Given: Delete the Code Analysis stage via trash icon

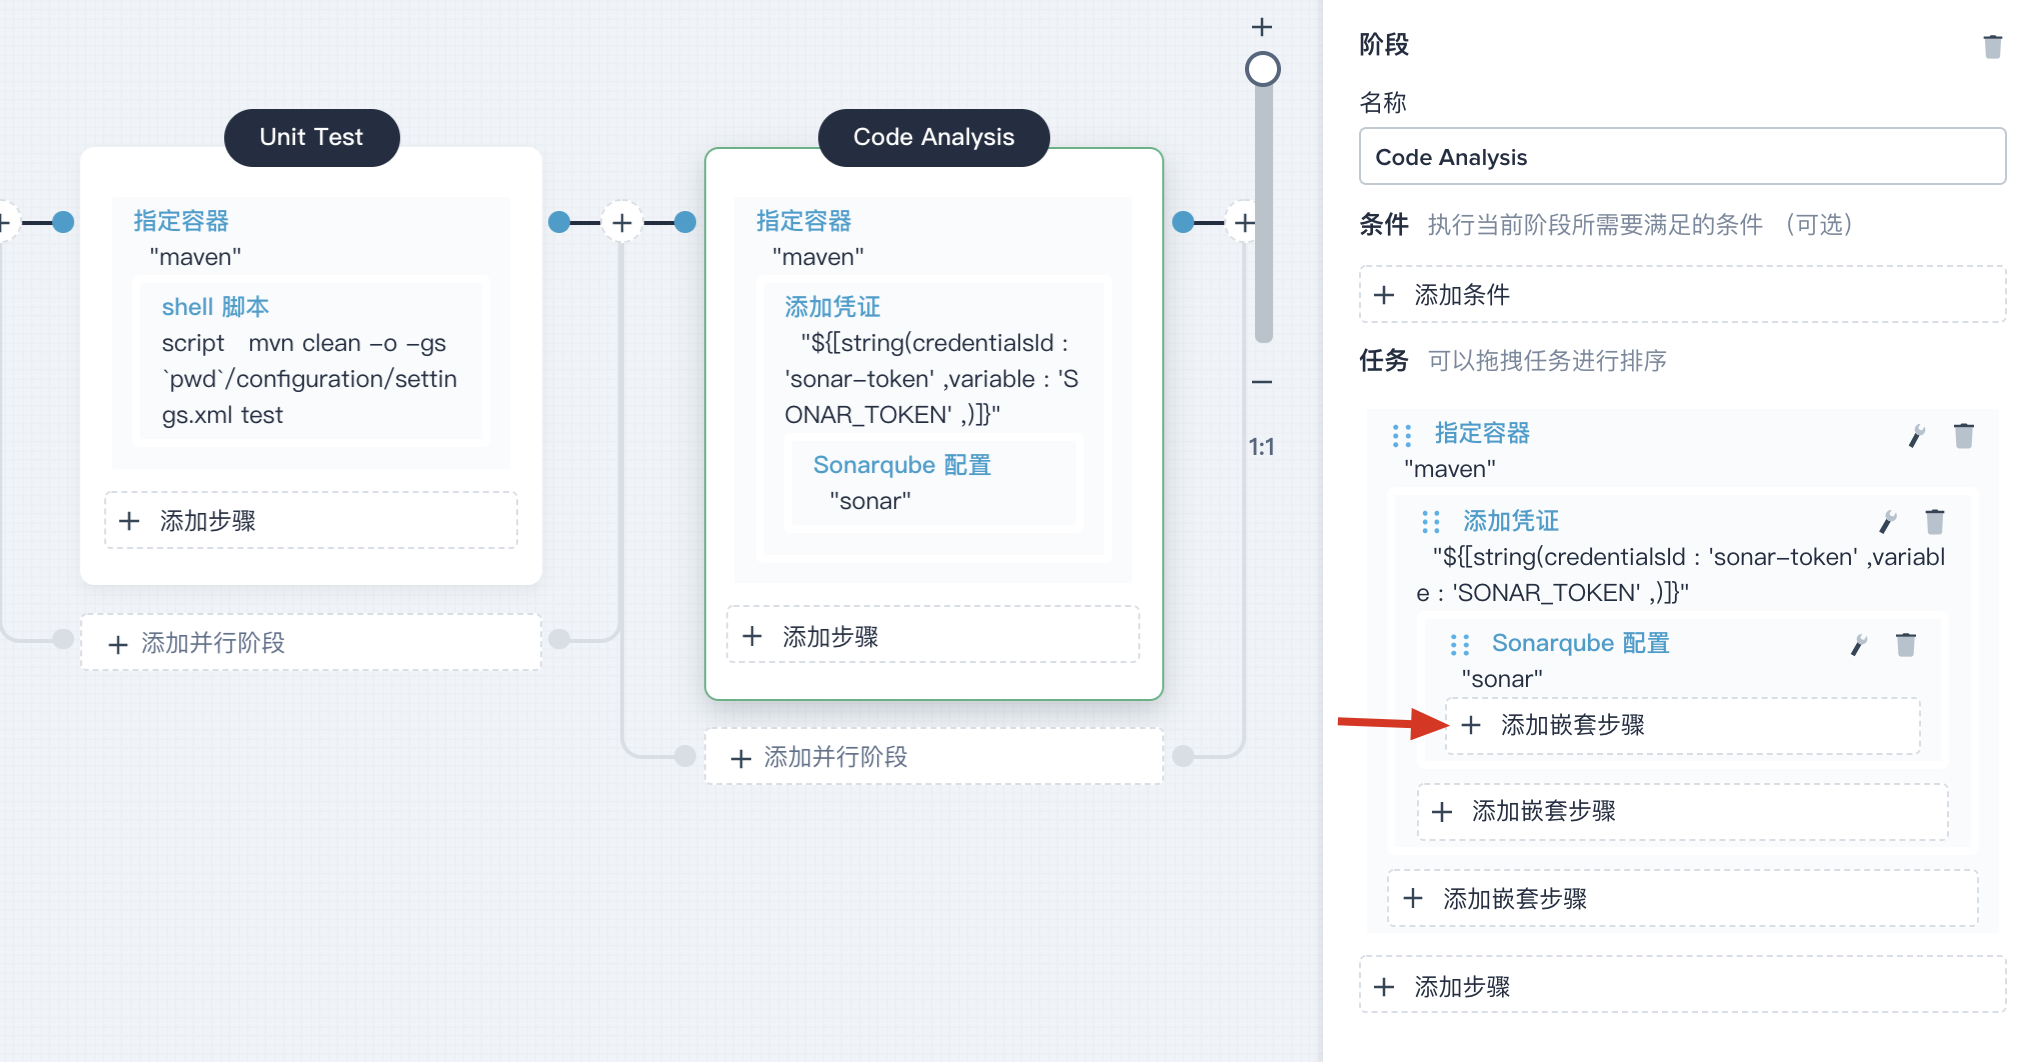Looking at the screenshot, I should click(x=1993, y=46).
